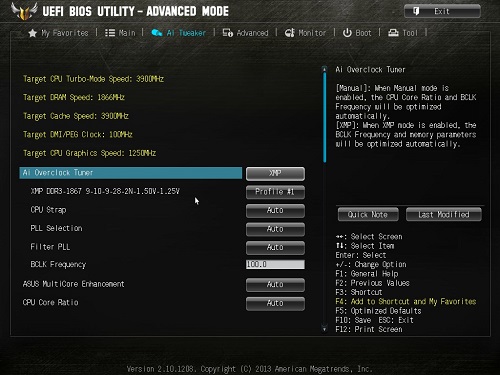
Task: Click the Advanced tab's settings icon
Action: click(x=228, y=33)
